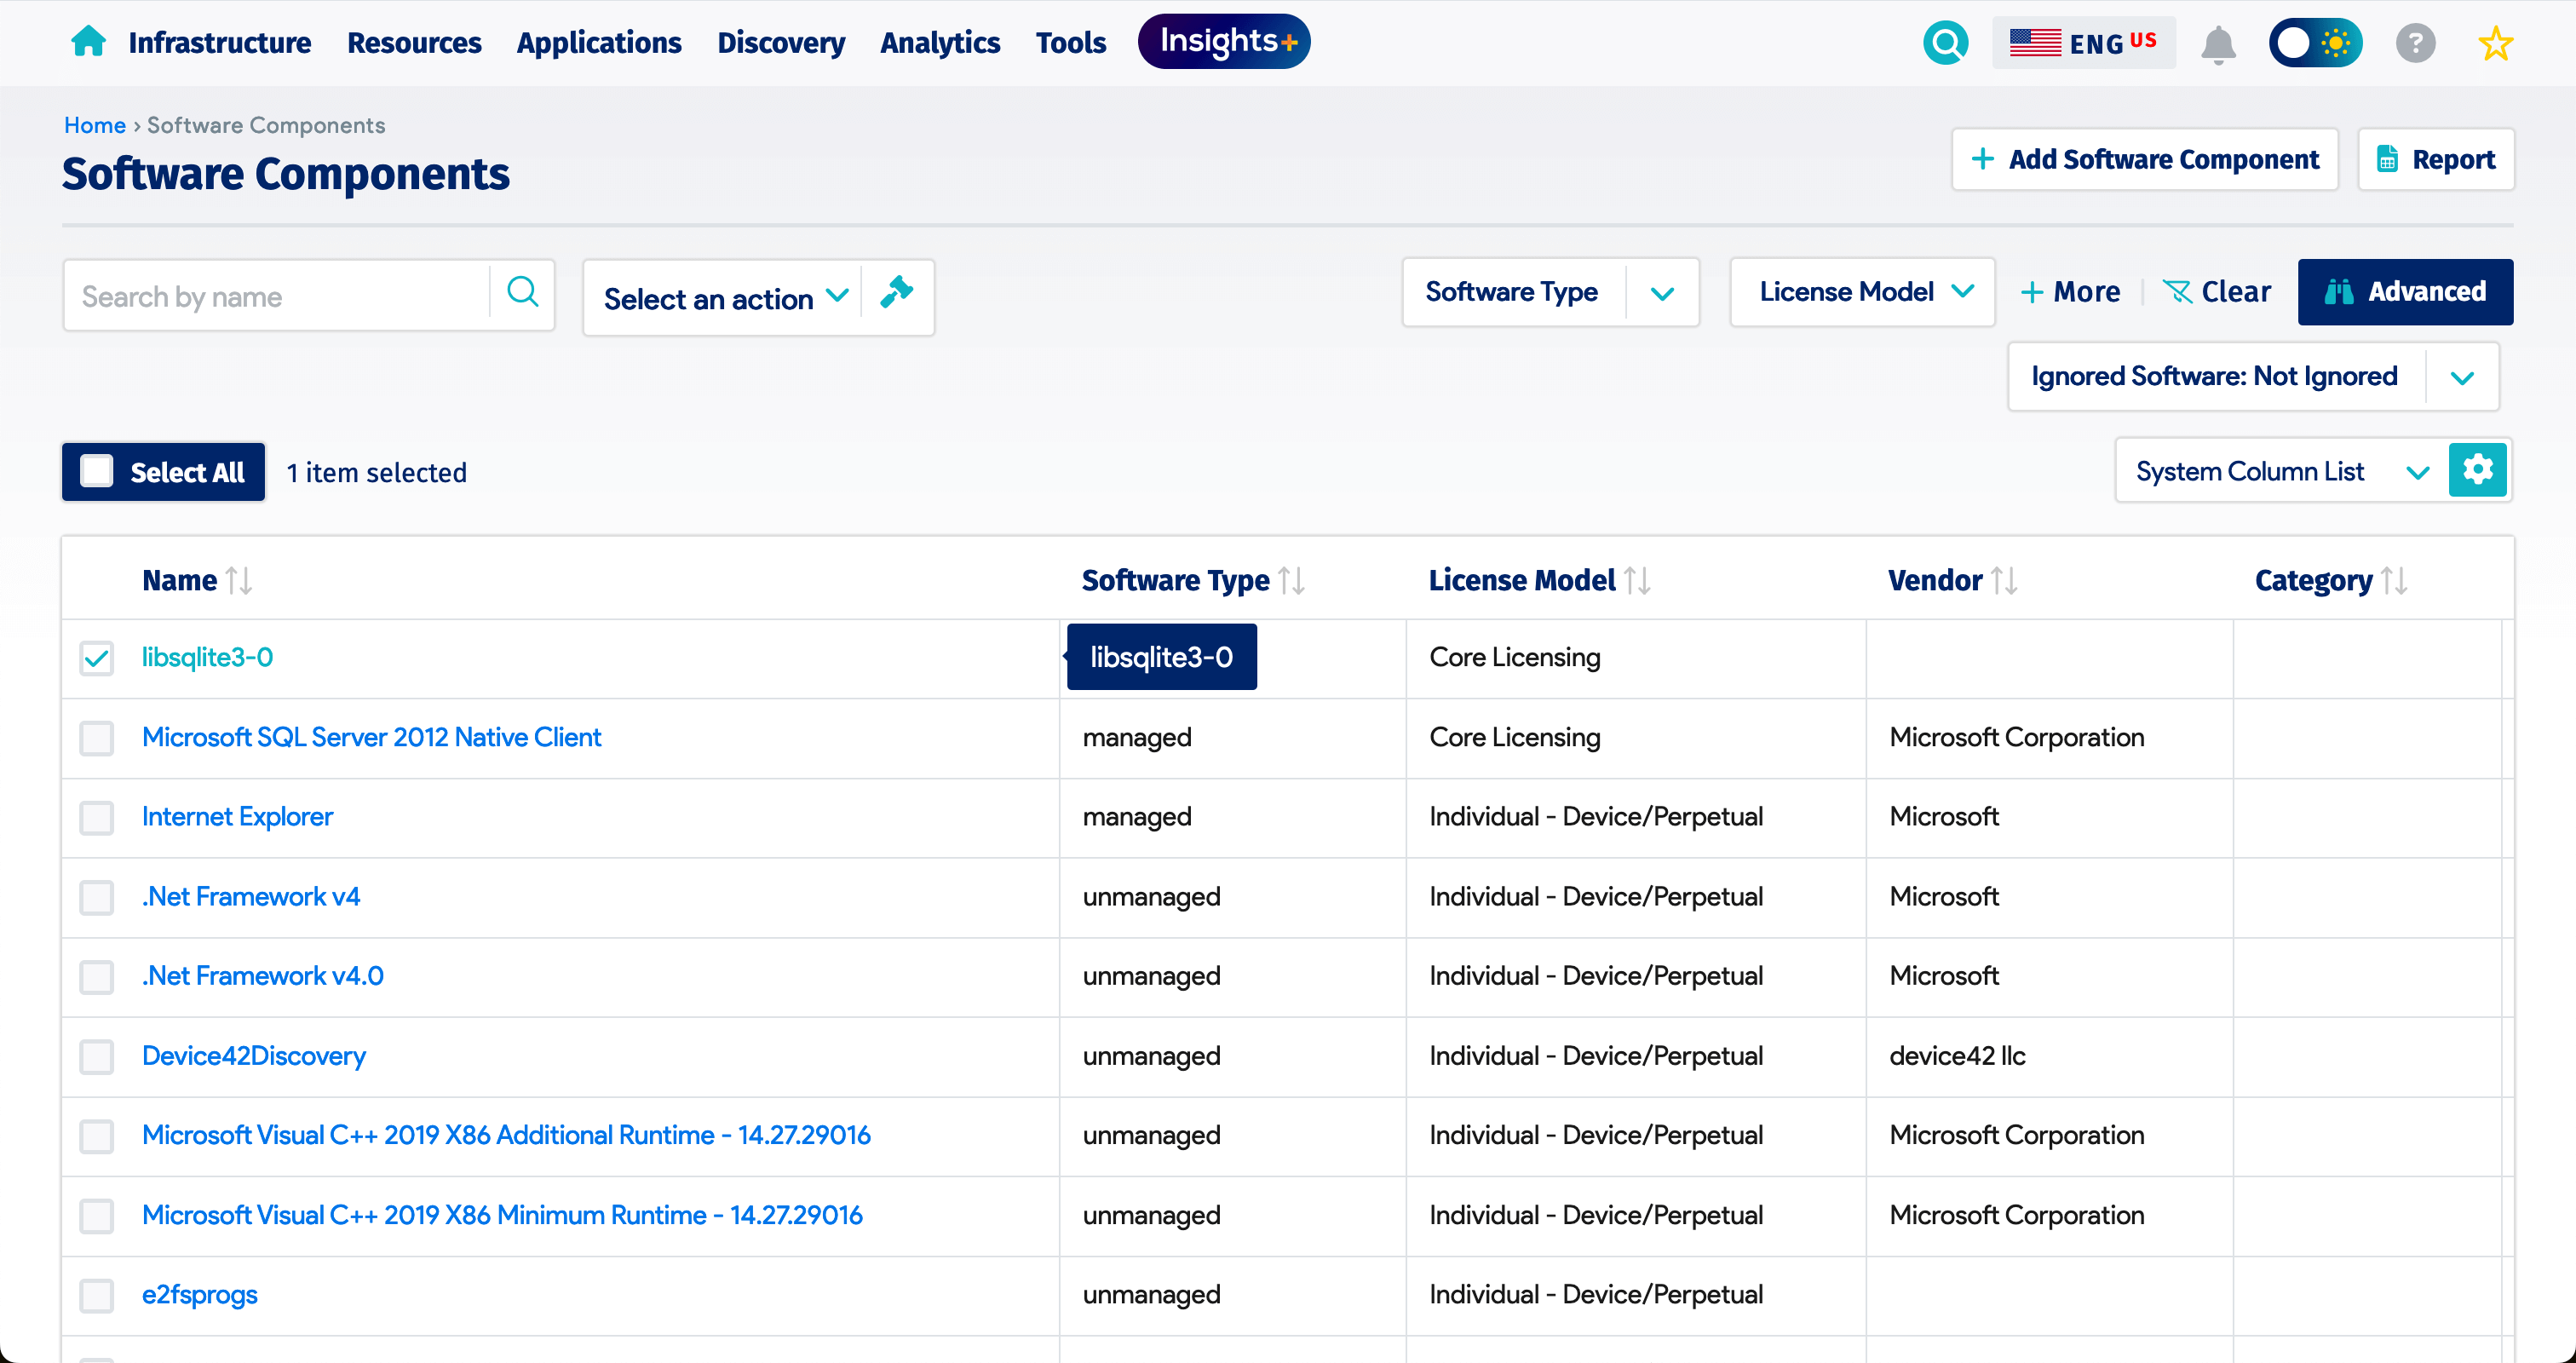Toggle the Select All checkbox

97,470
